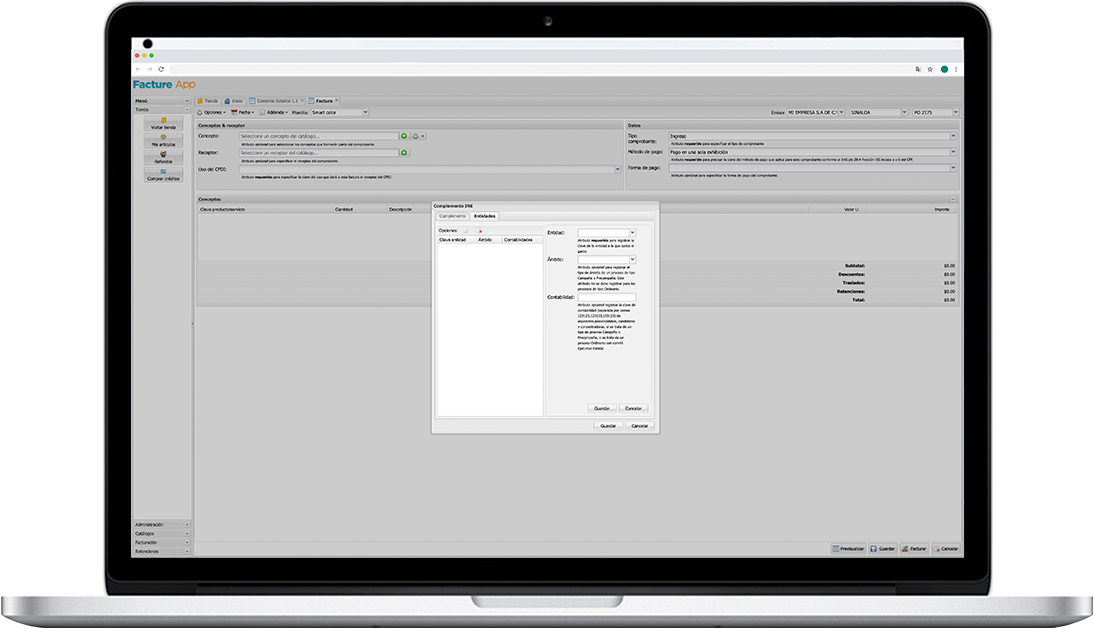Click green add button next to Concepto
This screenshot has width=1094, height=628.
[x=404, y=136]
